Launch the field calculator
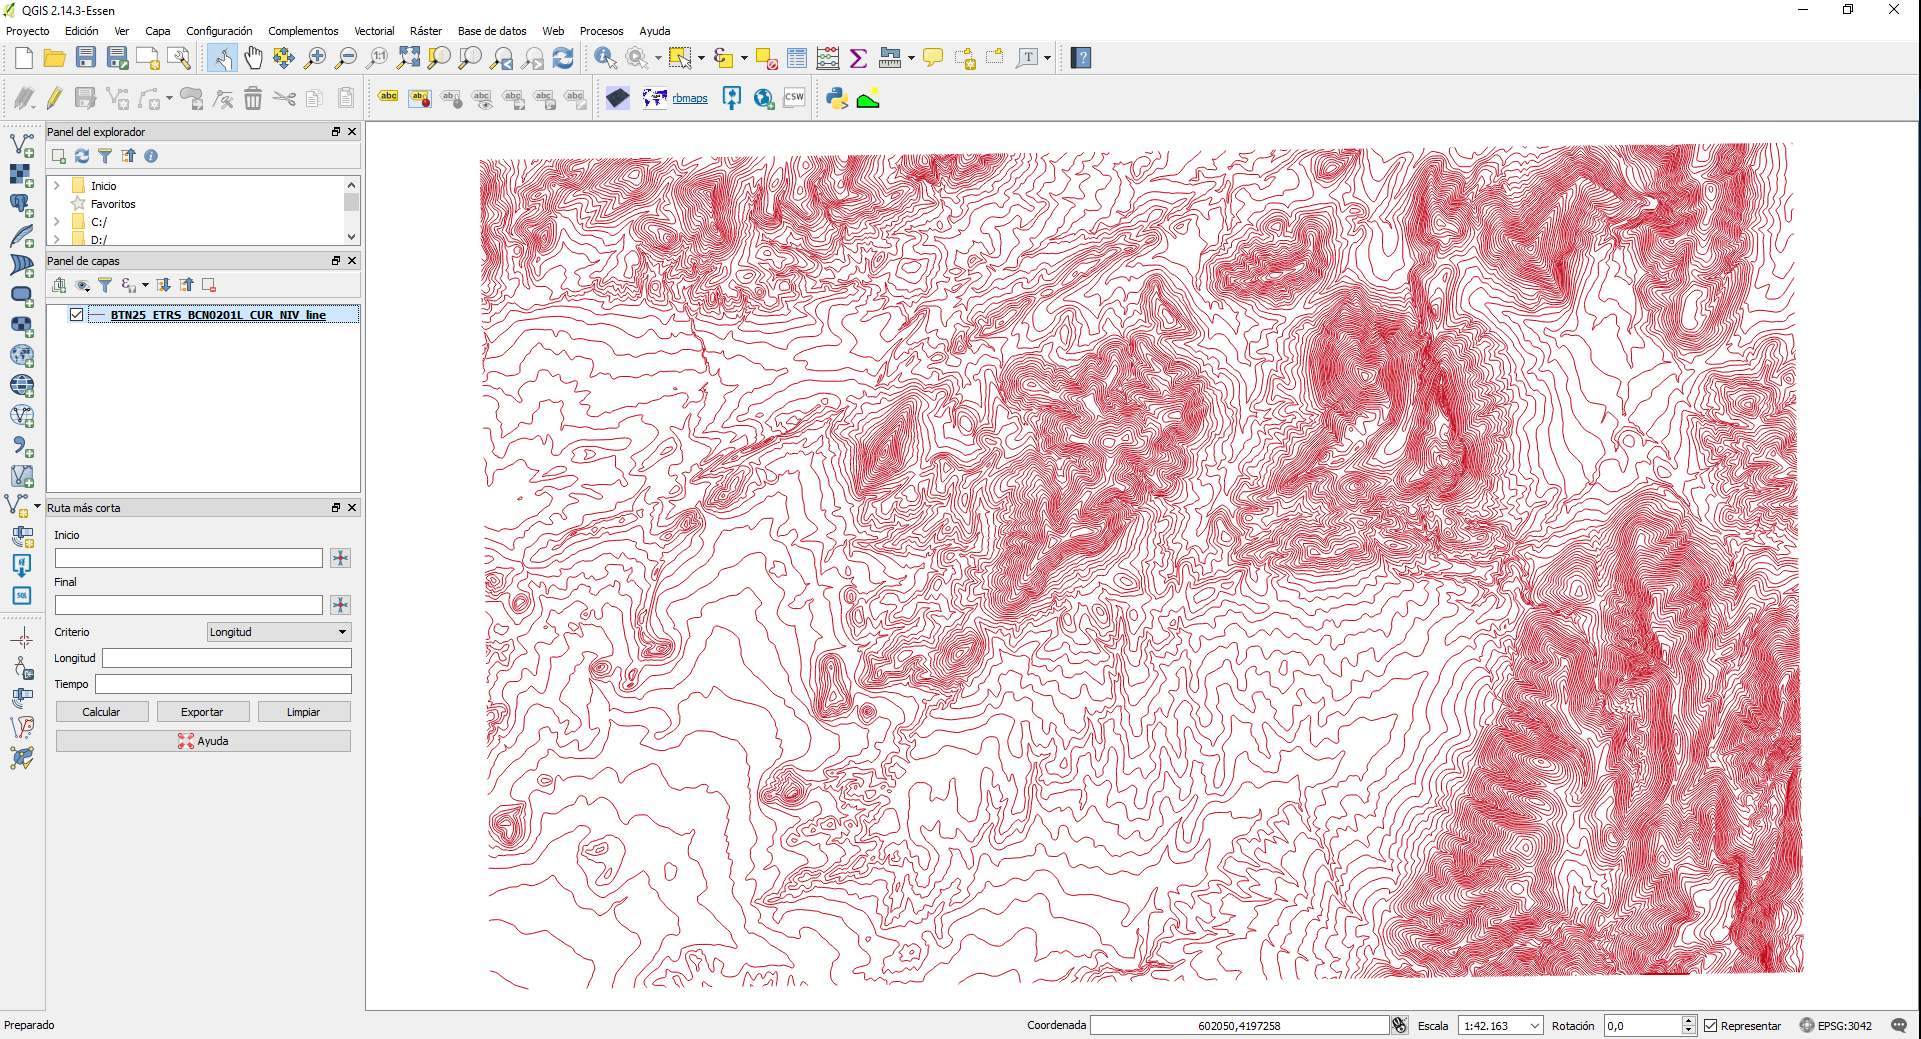 coord(827,57)
